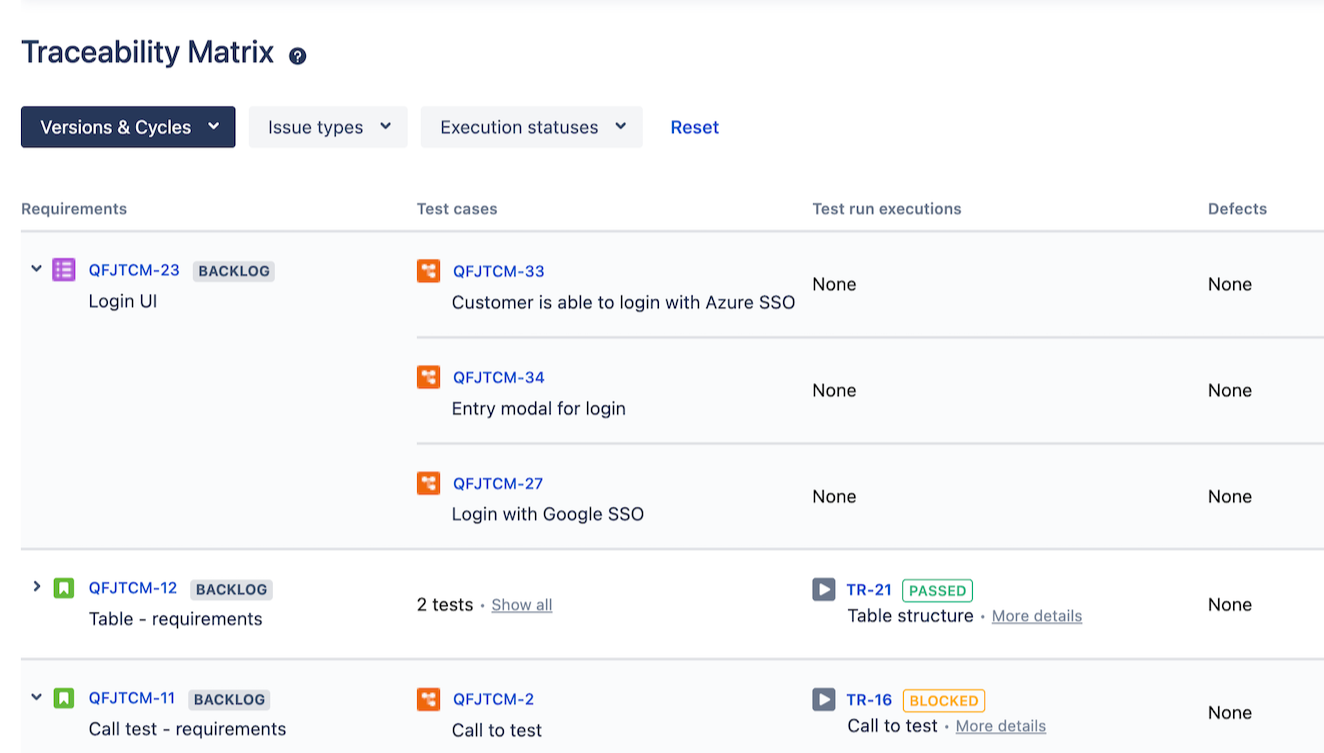Screen dimensions: 1324x753
Task: Collapse the QFJTCM-23 Login UI row
Action: click(37, 268)
